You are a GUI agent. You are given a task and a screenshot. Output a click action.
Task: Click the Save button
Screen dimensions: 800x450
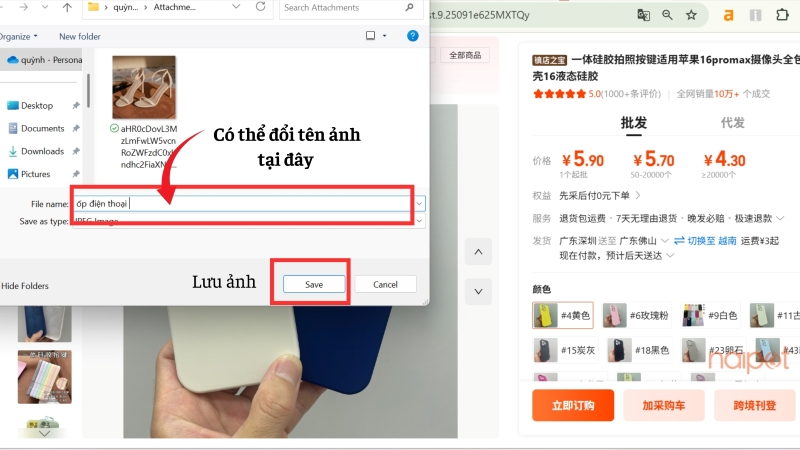coord(314,284)
